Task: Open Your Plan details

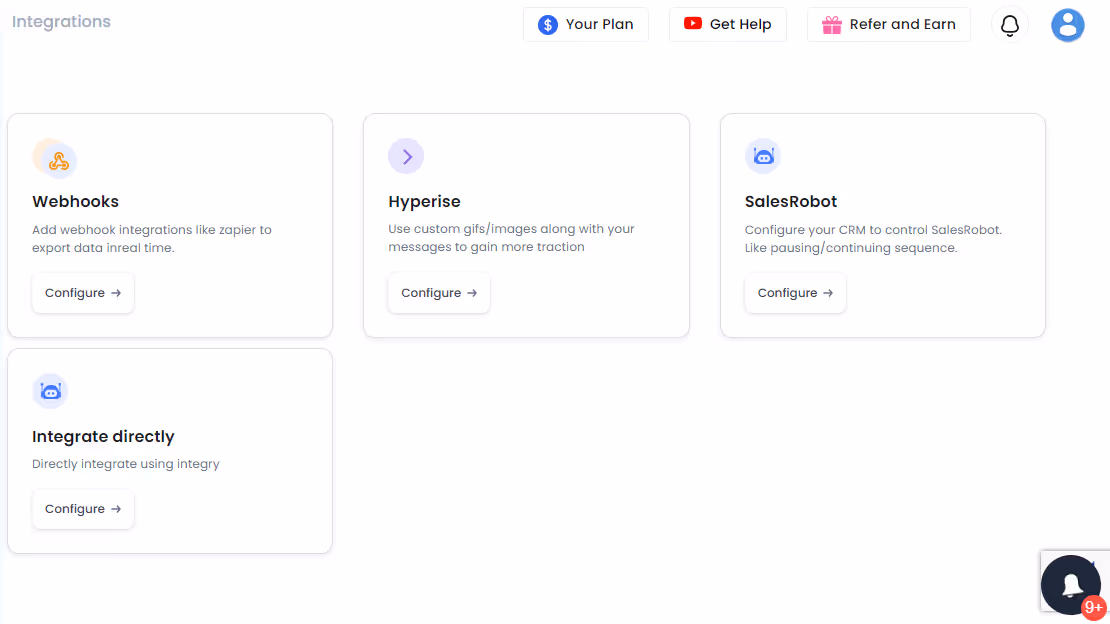Action: tap(585, 24)
